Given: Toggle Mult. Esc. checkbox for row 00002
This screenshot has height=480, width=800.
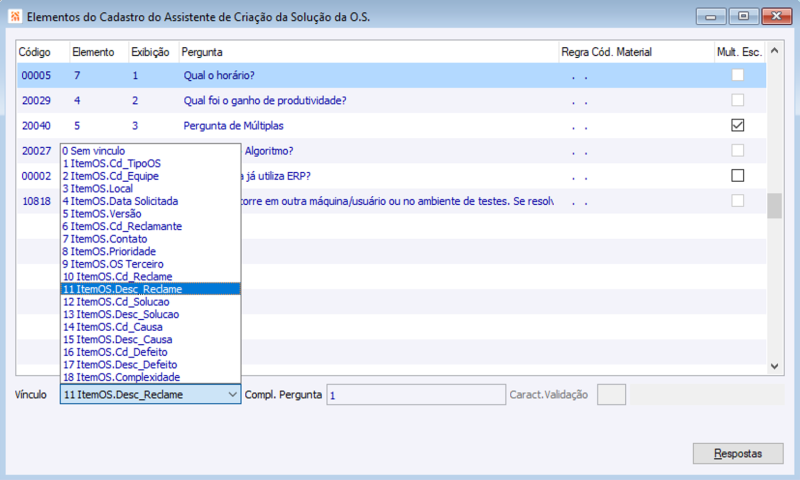Looking at the screenshot, I should click(x=737, y=175).
